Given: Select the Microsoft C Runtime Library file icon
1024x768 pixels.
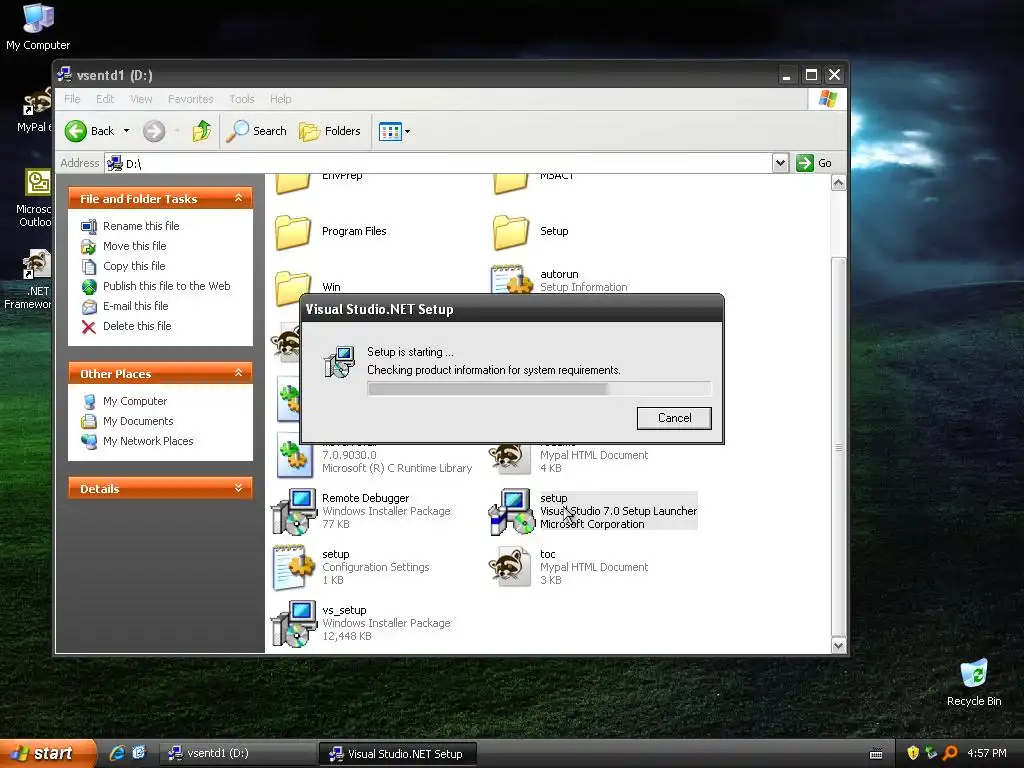Looking at the screenshot, I should (293, 456).
